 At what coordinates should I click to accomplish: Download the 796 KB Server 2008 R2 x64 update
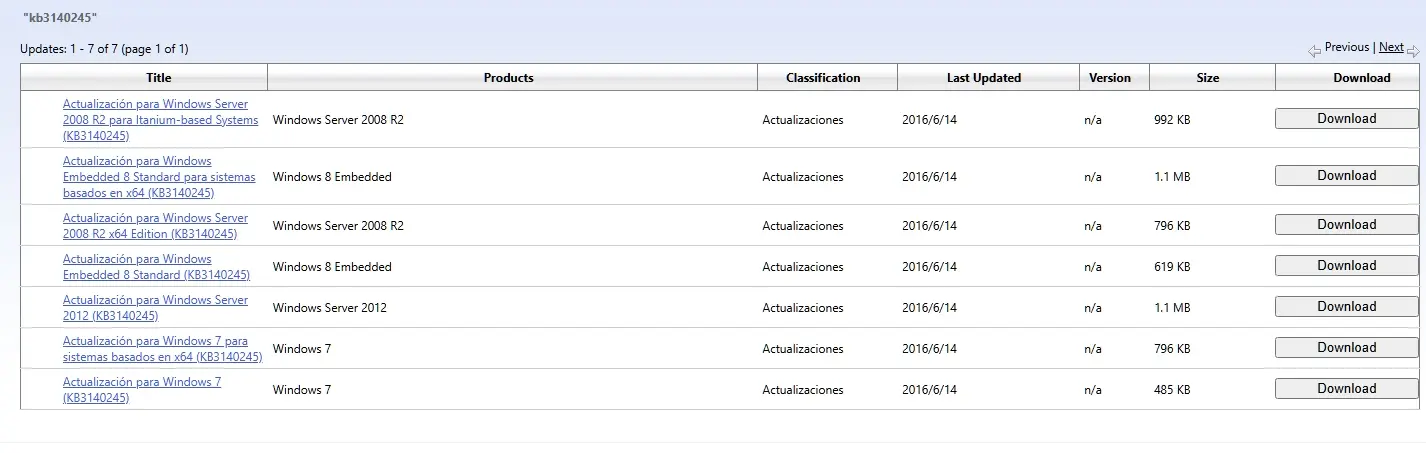click(1346, 224)
